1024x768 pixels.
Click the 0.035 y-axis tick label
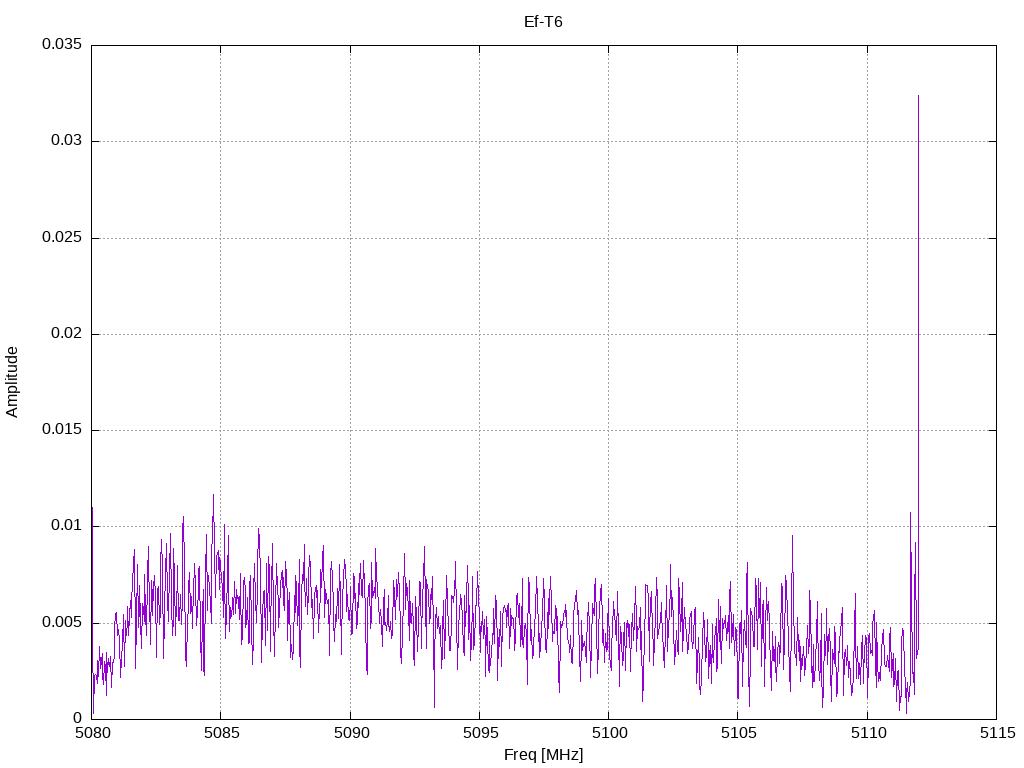click(61, 45)
